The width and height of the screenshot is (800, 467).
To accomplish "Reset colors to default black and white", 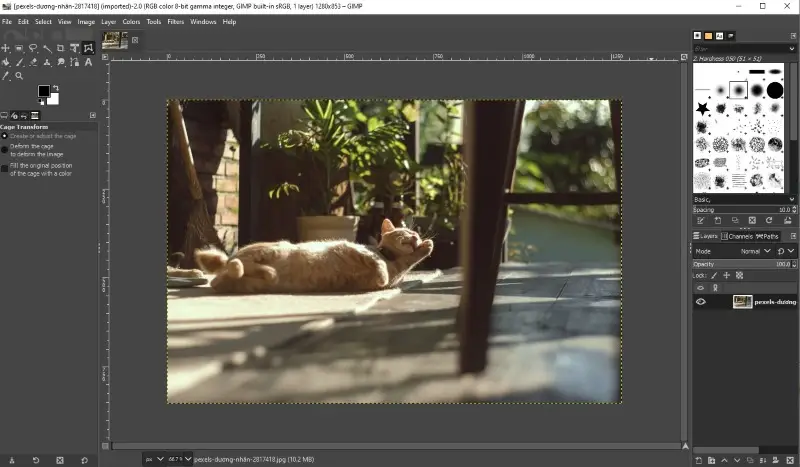I will click(x=41, y=102).
